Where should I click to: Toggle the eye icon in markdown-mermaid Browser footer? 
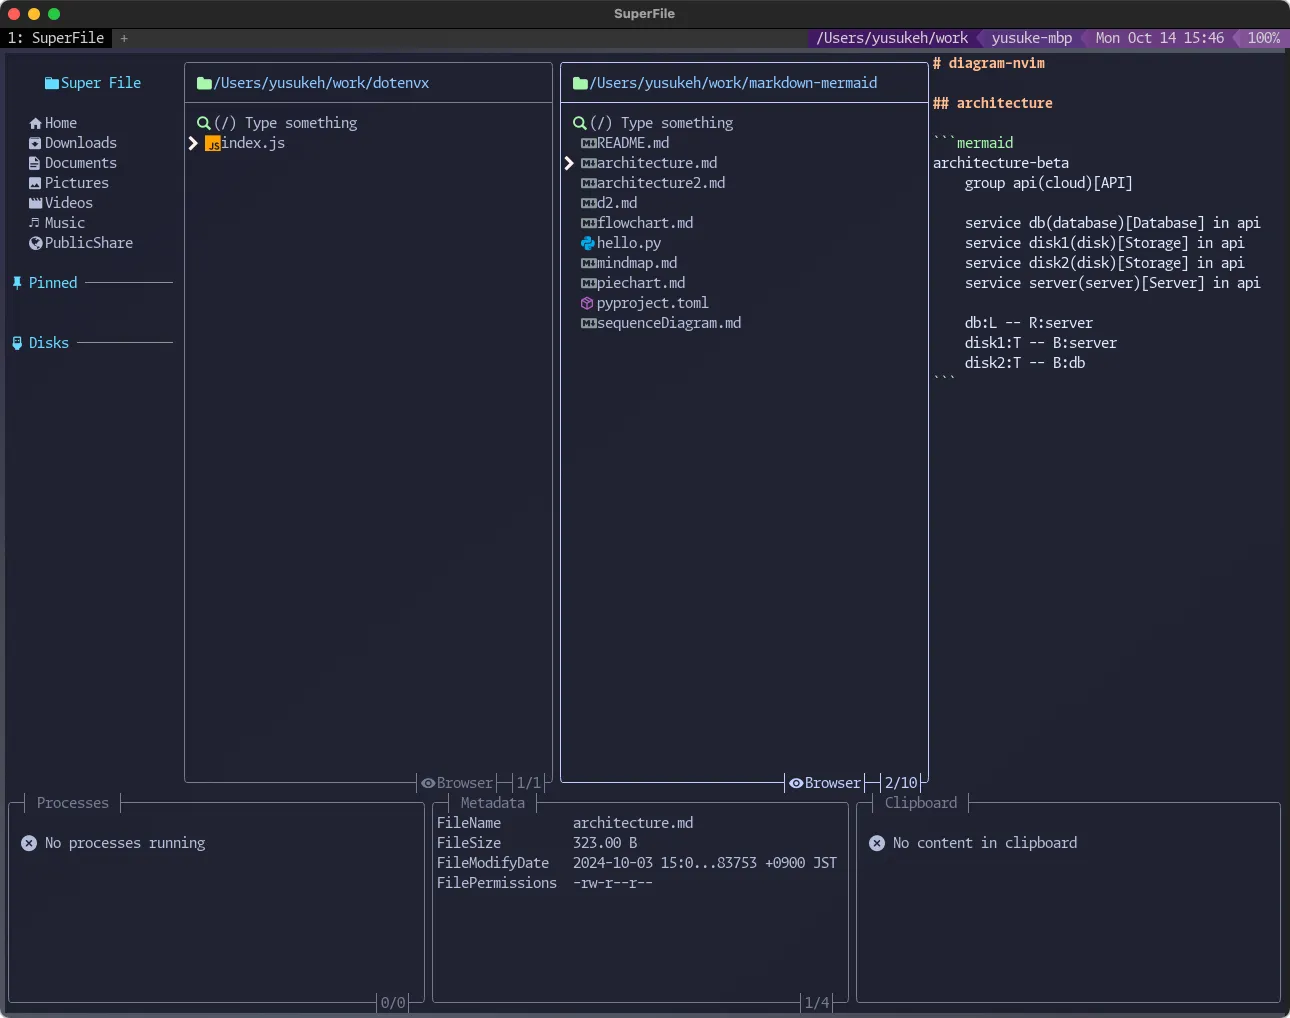click(796, 783)
